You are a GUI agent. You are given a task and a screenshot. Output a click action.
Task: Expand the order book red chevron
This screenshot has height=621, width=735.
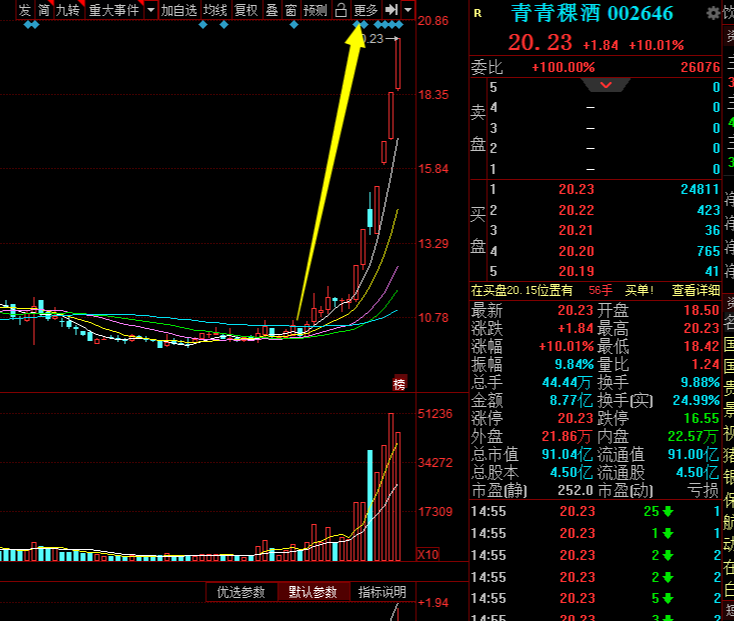606,85
